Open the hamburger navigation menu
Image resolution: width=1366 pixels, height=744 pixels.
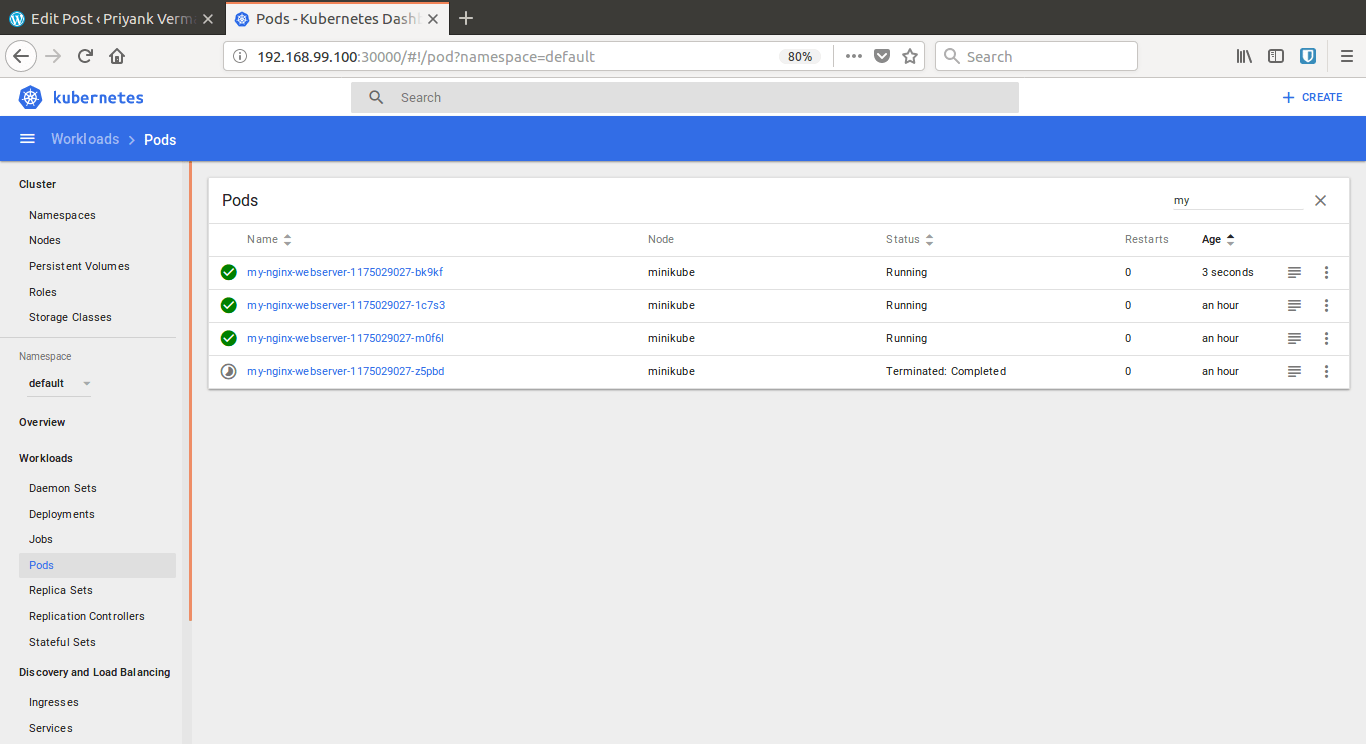click(x=28, y=139)
